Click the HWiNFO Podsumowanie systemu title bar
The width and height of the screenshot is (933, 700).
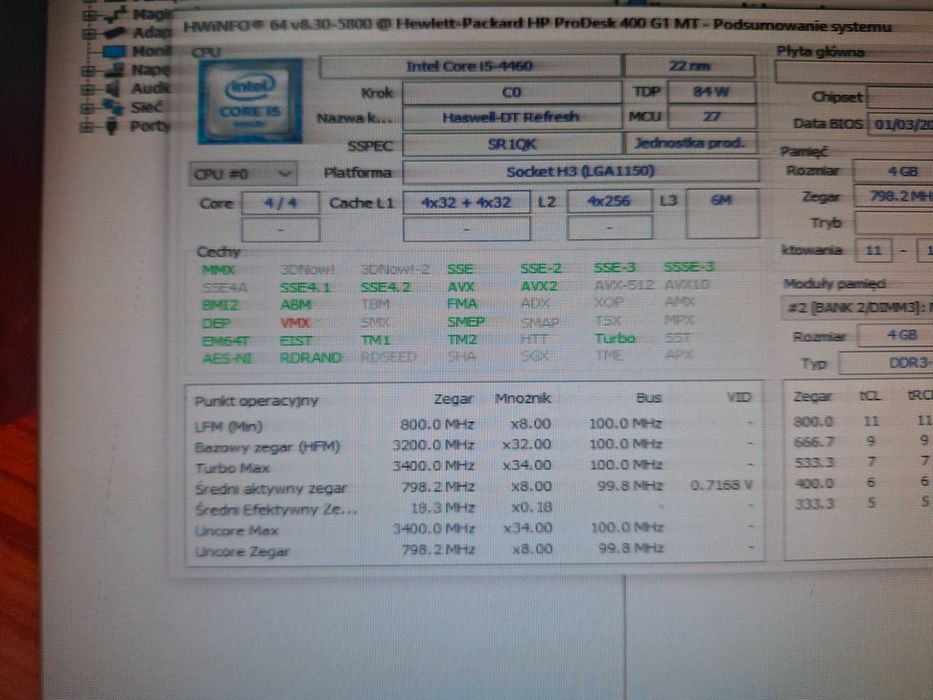pyautogui.click(x=553, y=26)
